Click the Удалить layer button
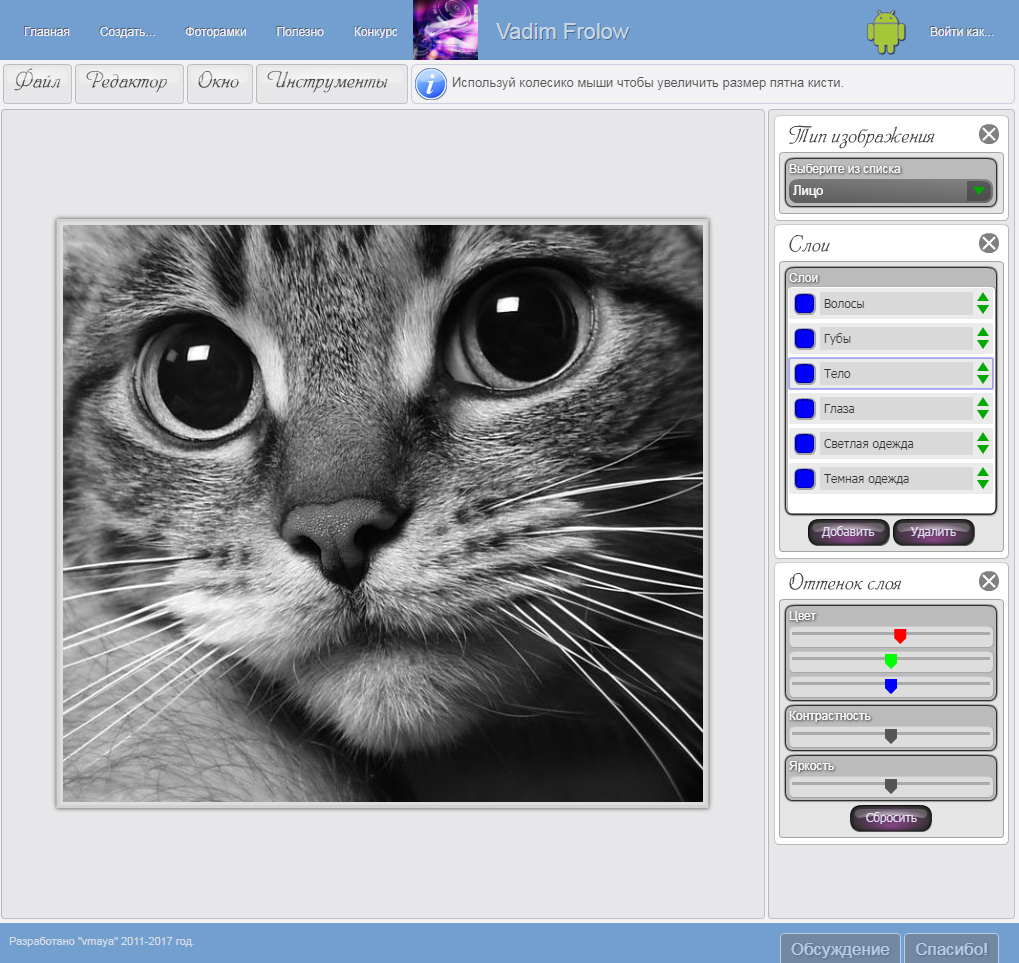 (933, 532)
